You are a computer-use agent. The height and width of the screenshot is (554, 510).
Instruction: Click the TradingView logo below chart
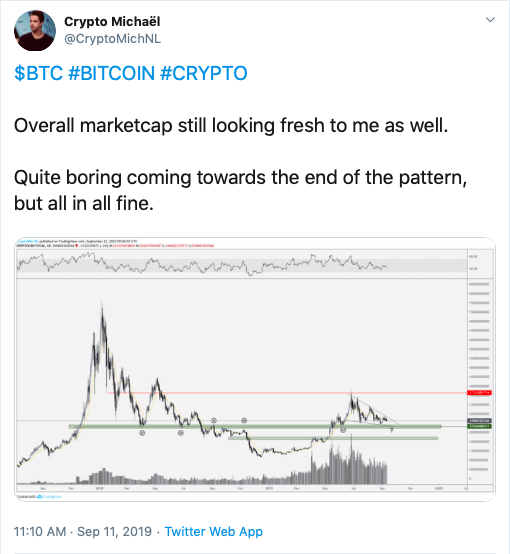pos(49,496)
